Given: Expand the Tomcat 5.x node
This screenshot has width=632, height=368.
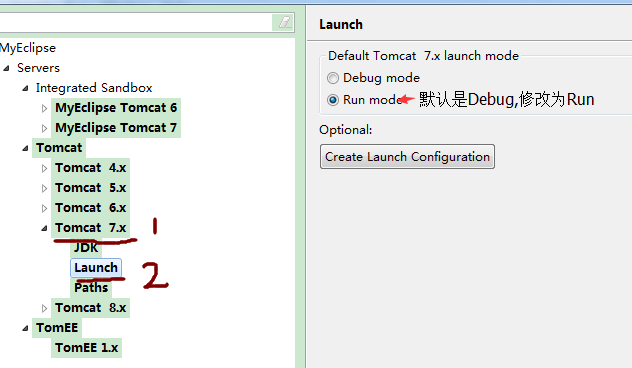Looking at the screenshot, I should pyautogui.click(x=44, y=188).
